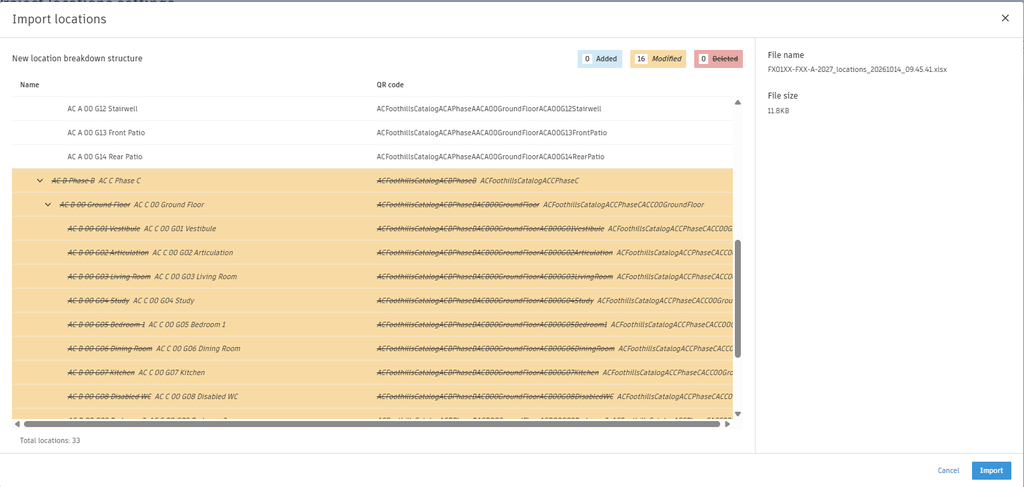Click the ACFoothillsCatalogACCPhaseC QR code
The image size is (1024, 487).
[529, 181]
